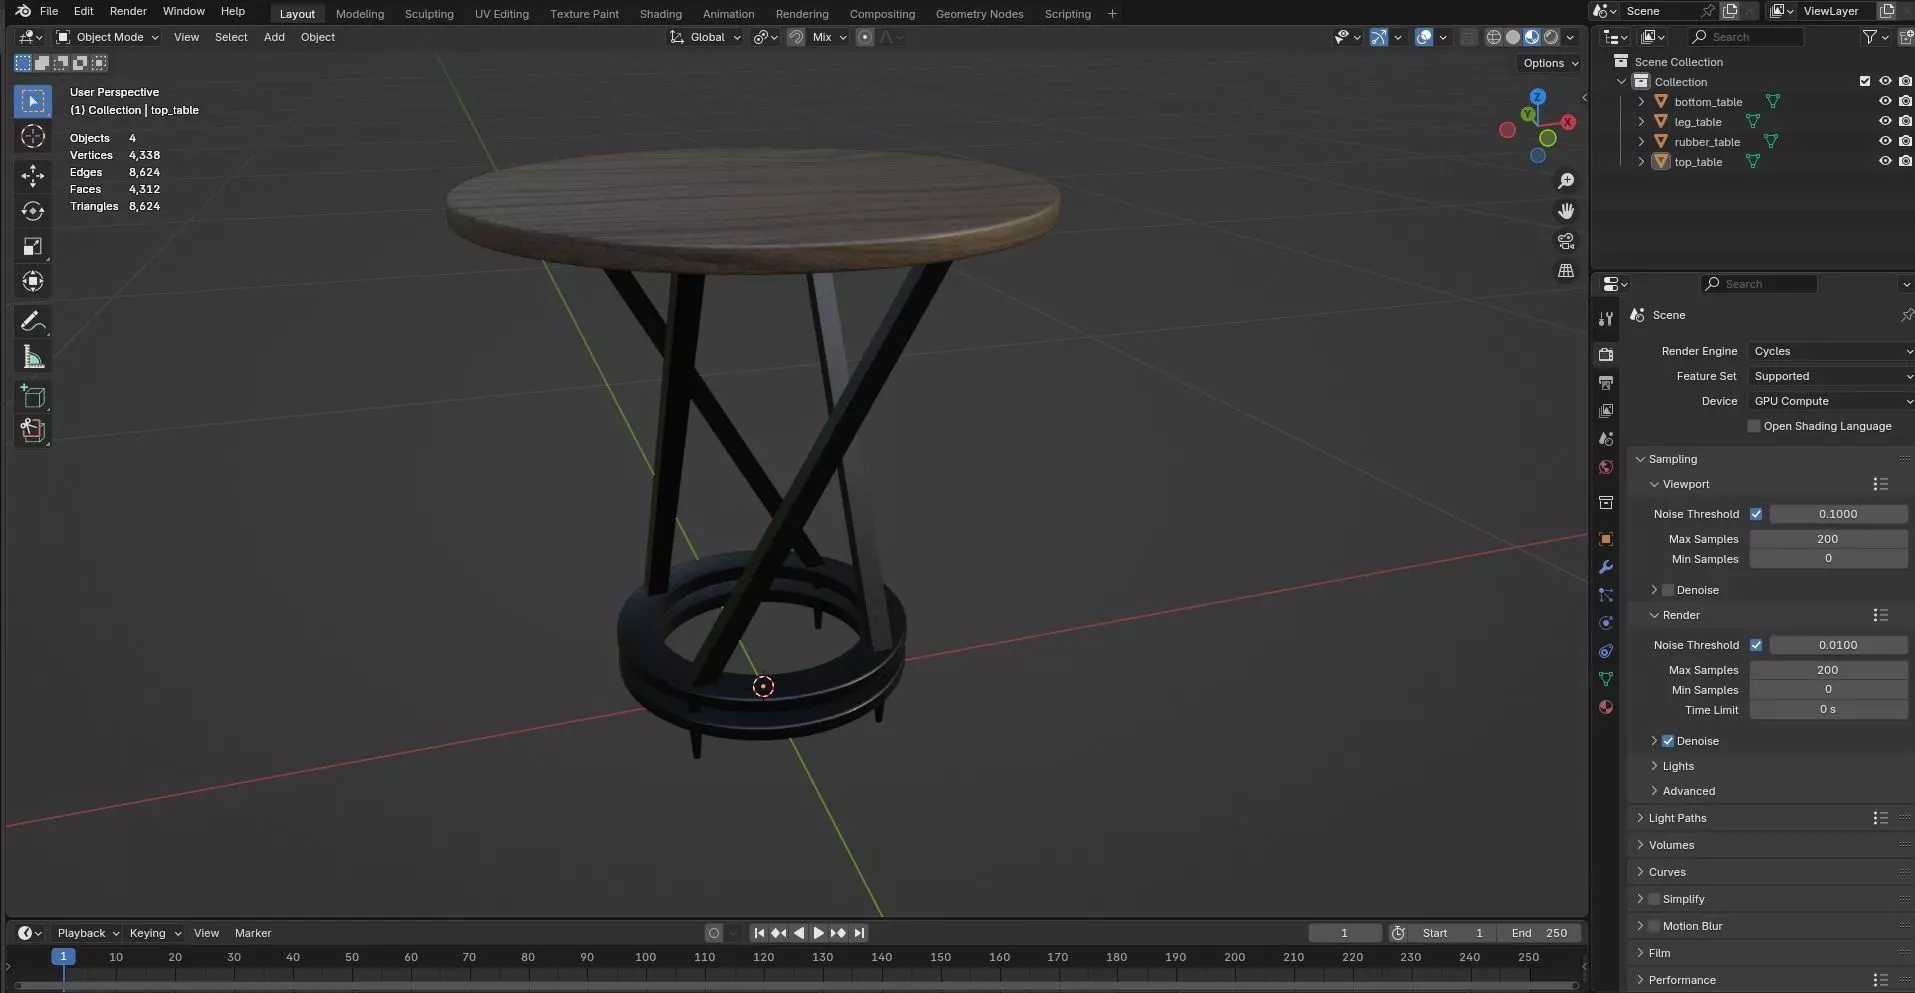Viewport: 1915px width, 993px height.
Task: Open the Feature Set dropdown
Action: coord(1831,376)
